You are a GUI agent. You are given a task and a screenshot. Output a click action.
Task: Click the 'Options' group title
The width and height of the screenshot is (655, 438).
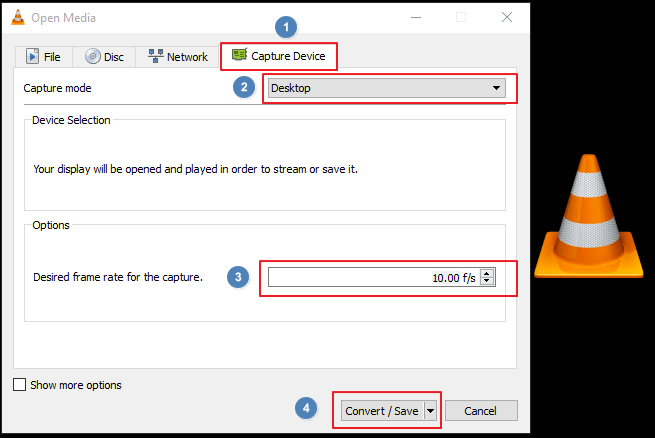point(51,225)
